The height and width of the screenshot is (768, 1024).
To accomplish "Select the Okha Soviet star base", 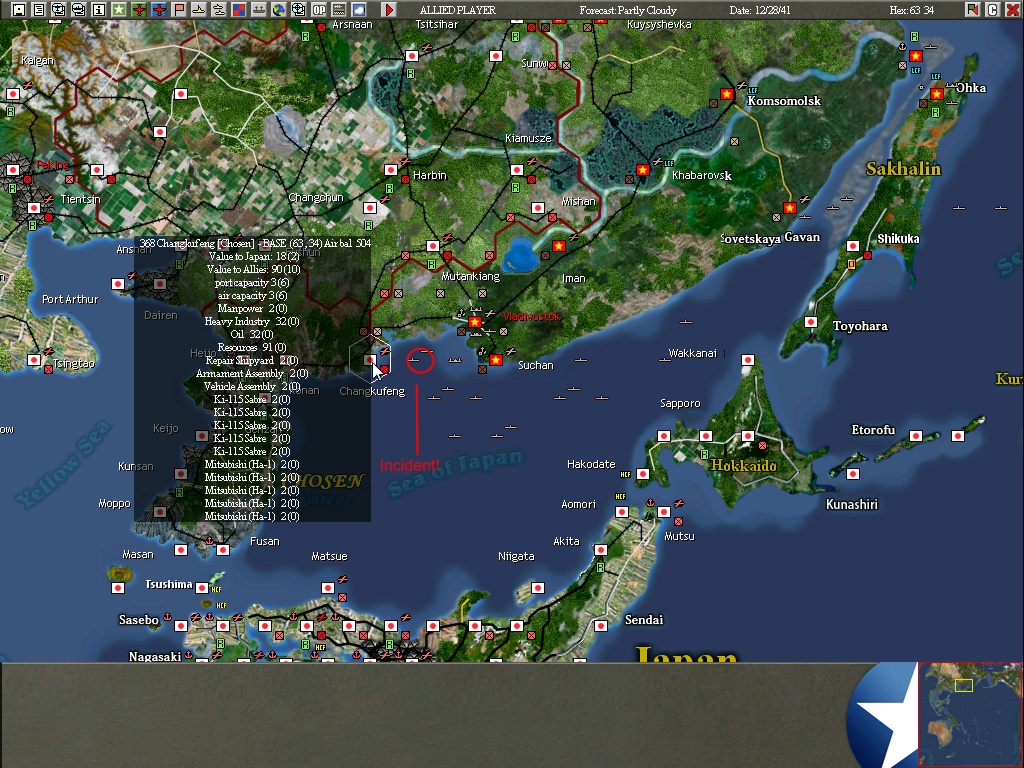I will pyautogui.click(x=936, y=94).
